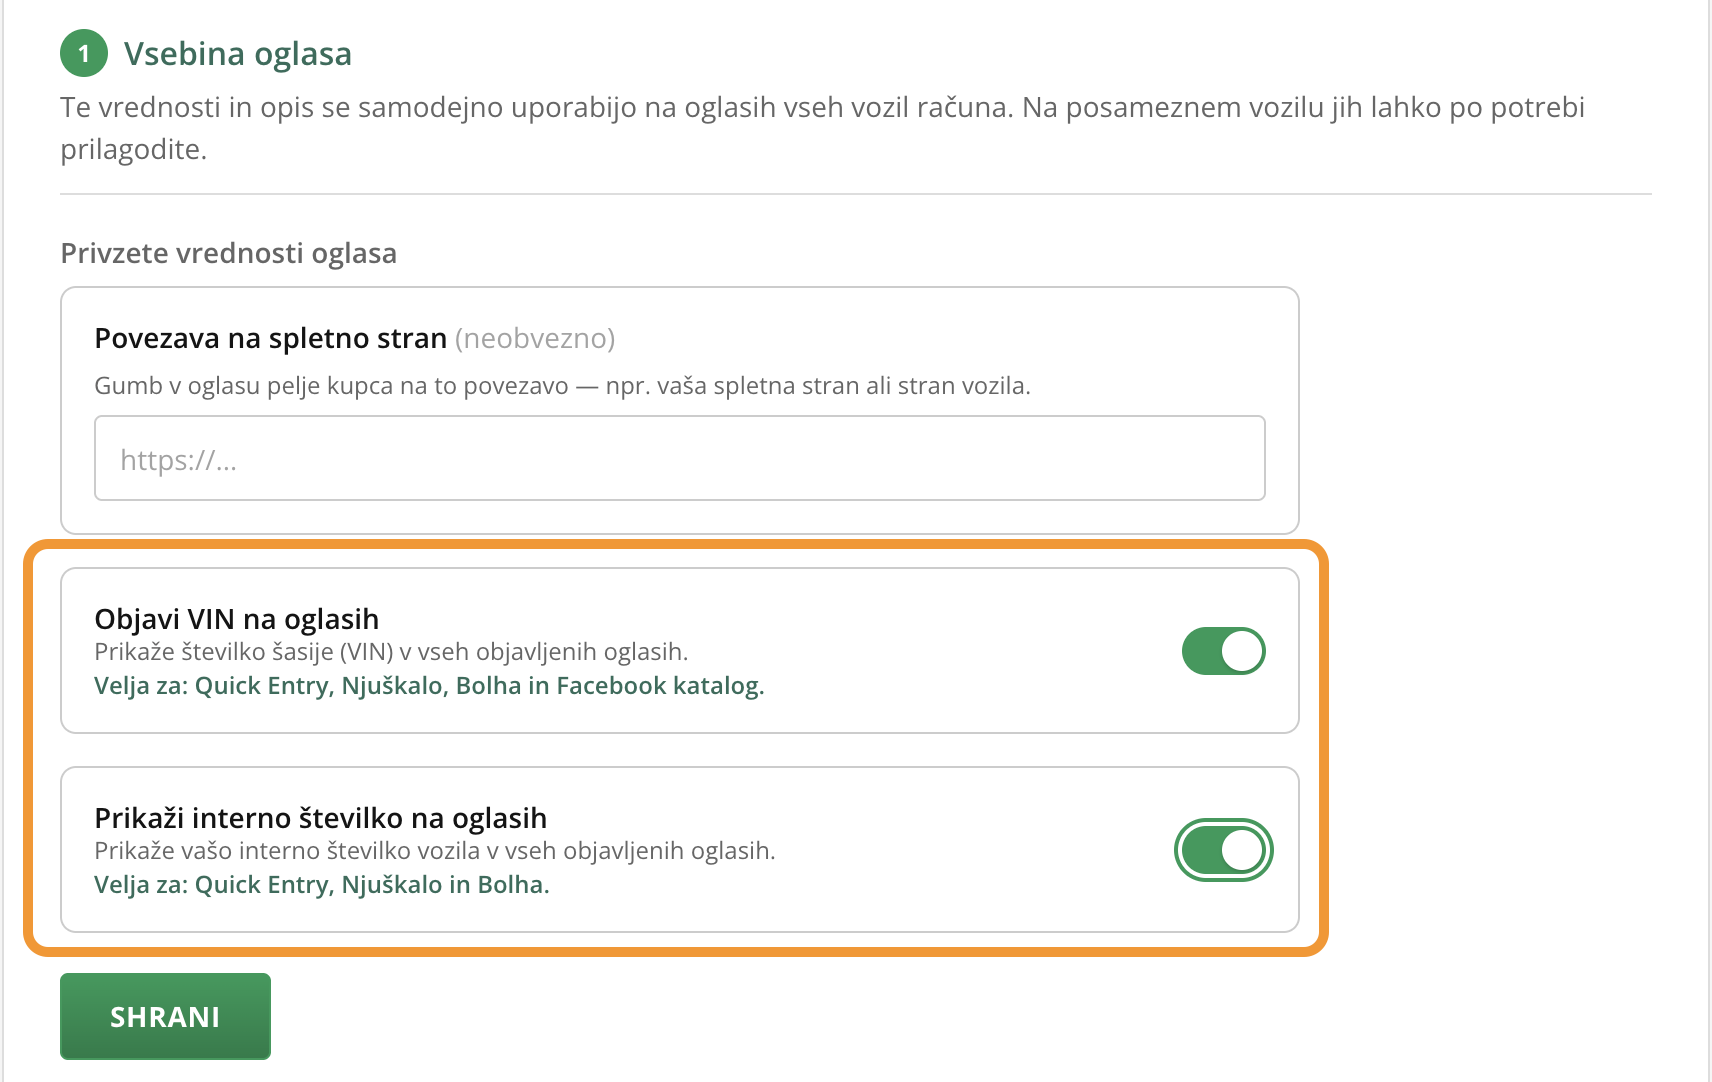Click the Te vrednosti in opis paragraph

pos(823,128)
